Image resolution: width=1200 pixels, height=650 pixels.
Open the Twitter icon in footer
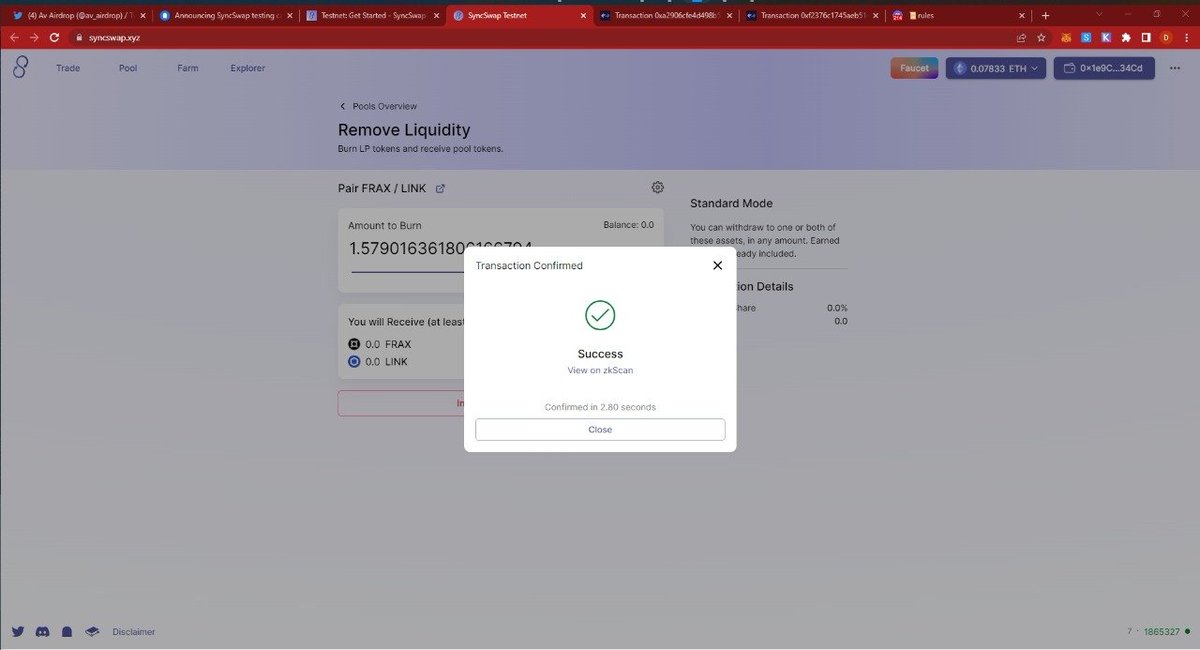tap(18, 632)
